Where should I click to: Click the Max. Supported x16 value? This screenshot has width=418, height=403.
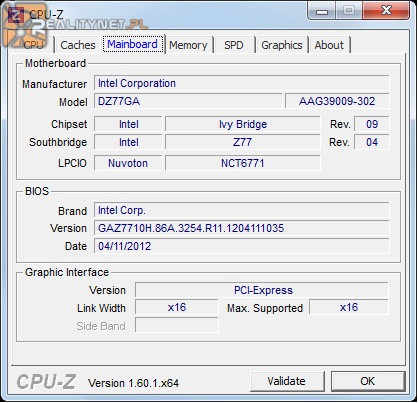(349, 307)
